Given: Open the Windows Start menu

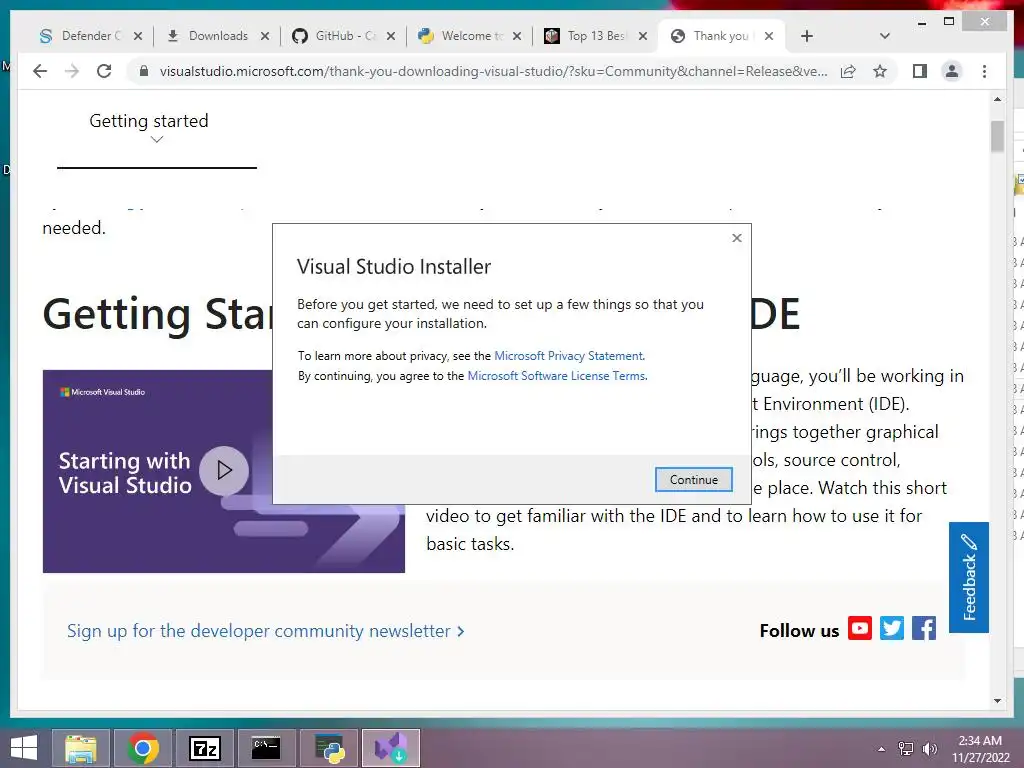Looking at the screenshot, I should (24, 748).
